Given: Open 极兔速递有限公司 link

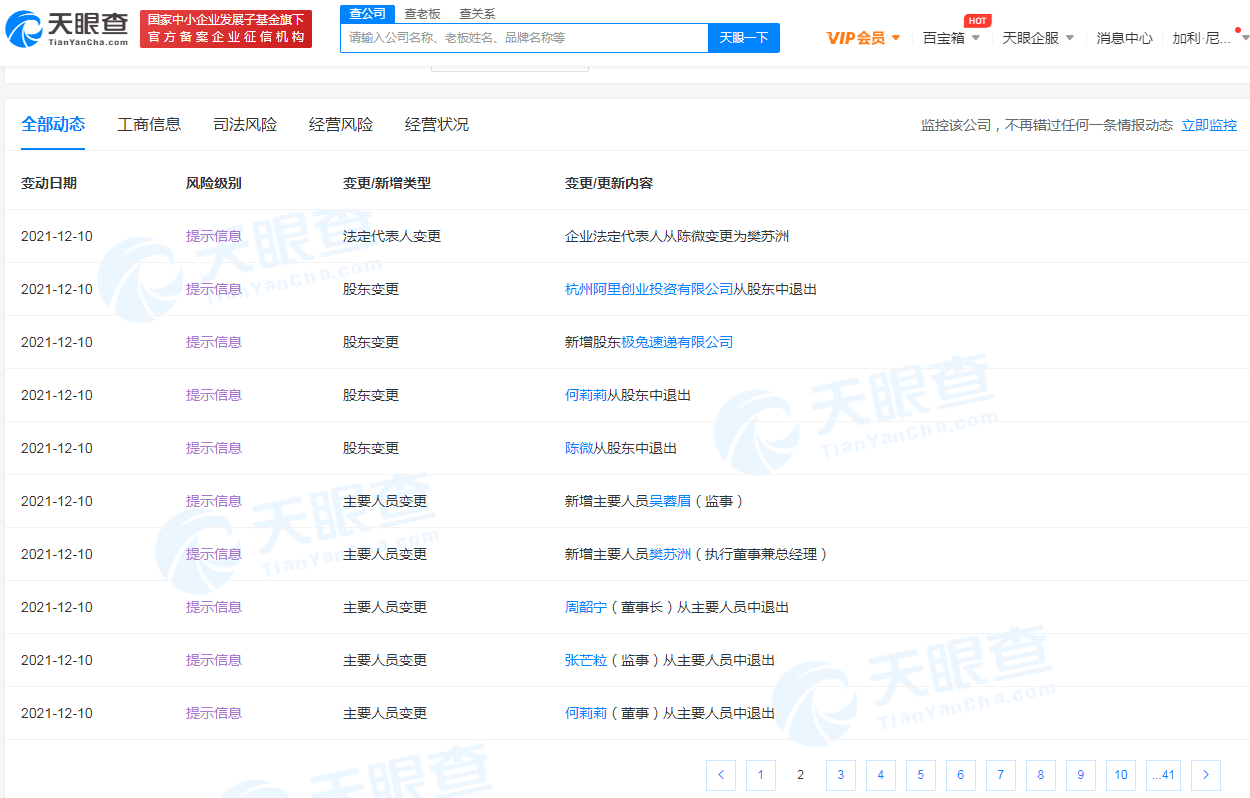Looking at the screenshot, I should click(x=677, y=342).
